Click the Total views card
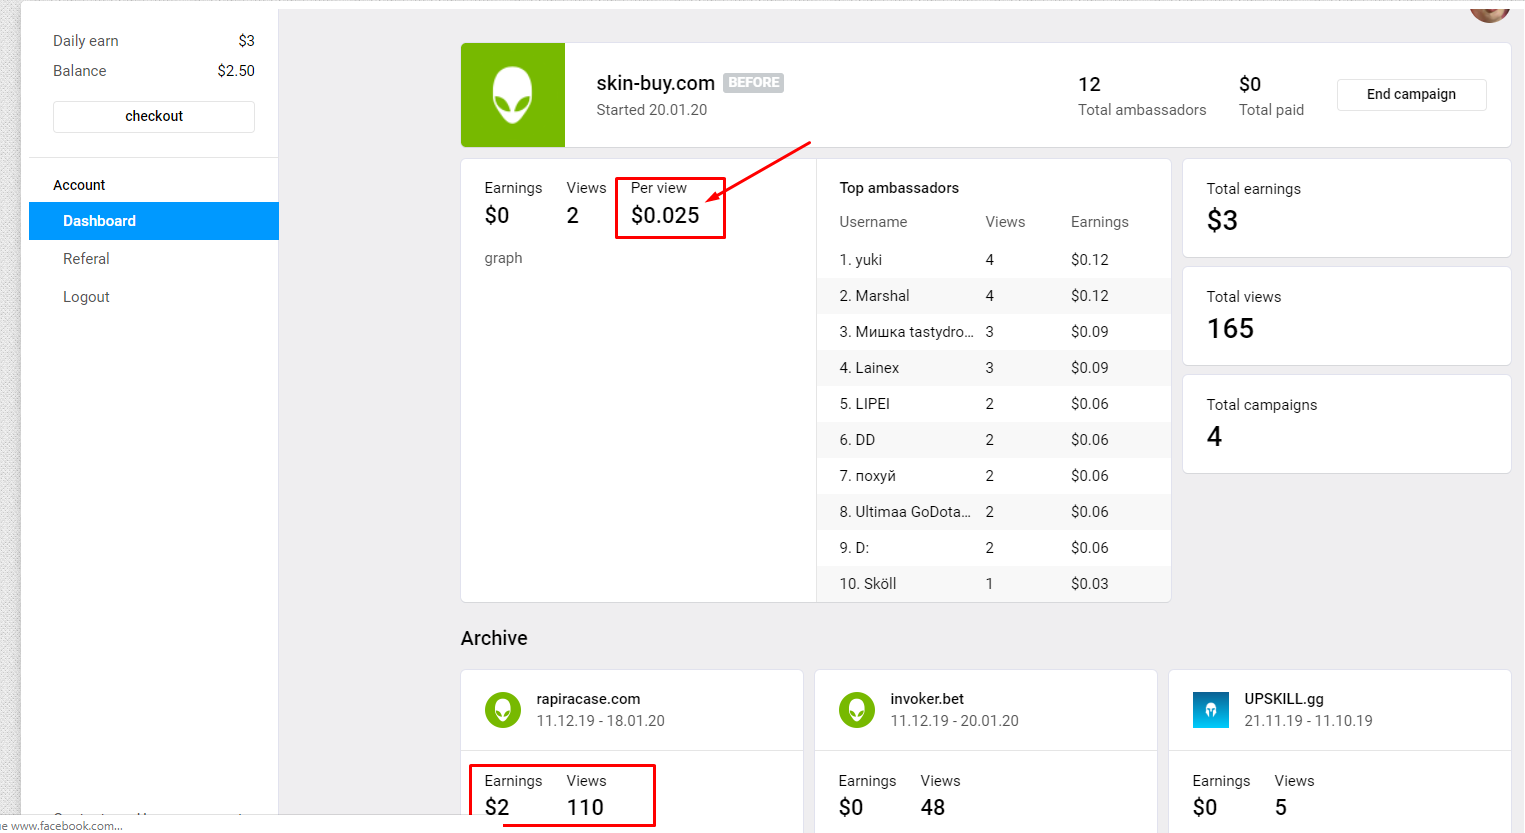The image size is (1525, 833). point(1346,315)
